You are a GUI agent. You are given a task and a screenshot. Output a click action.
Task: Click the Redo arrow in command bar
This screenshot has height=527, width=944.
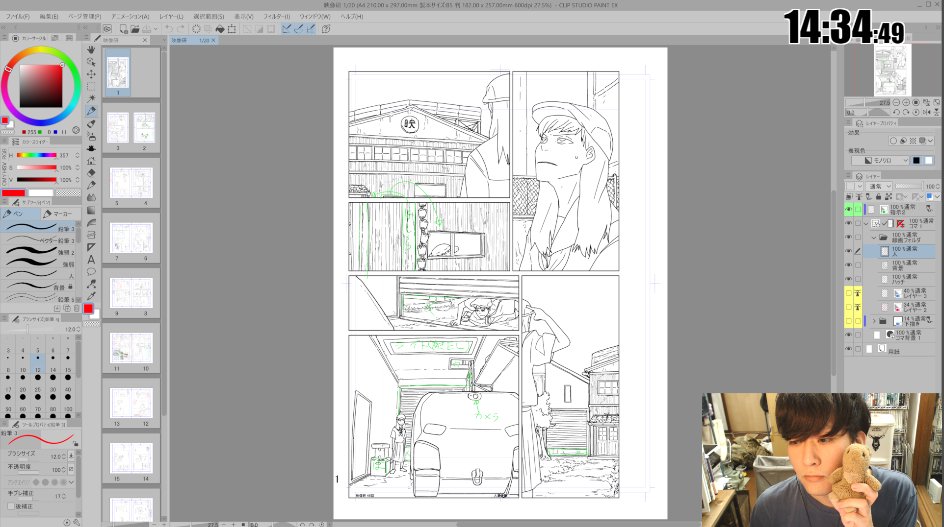click(x=181, y=28)
